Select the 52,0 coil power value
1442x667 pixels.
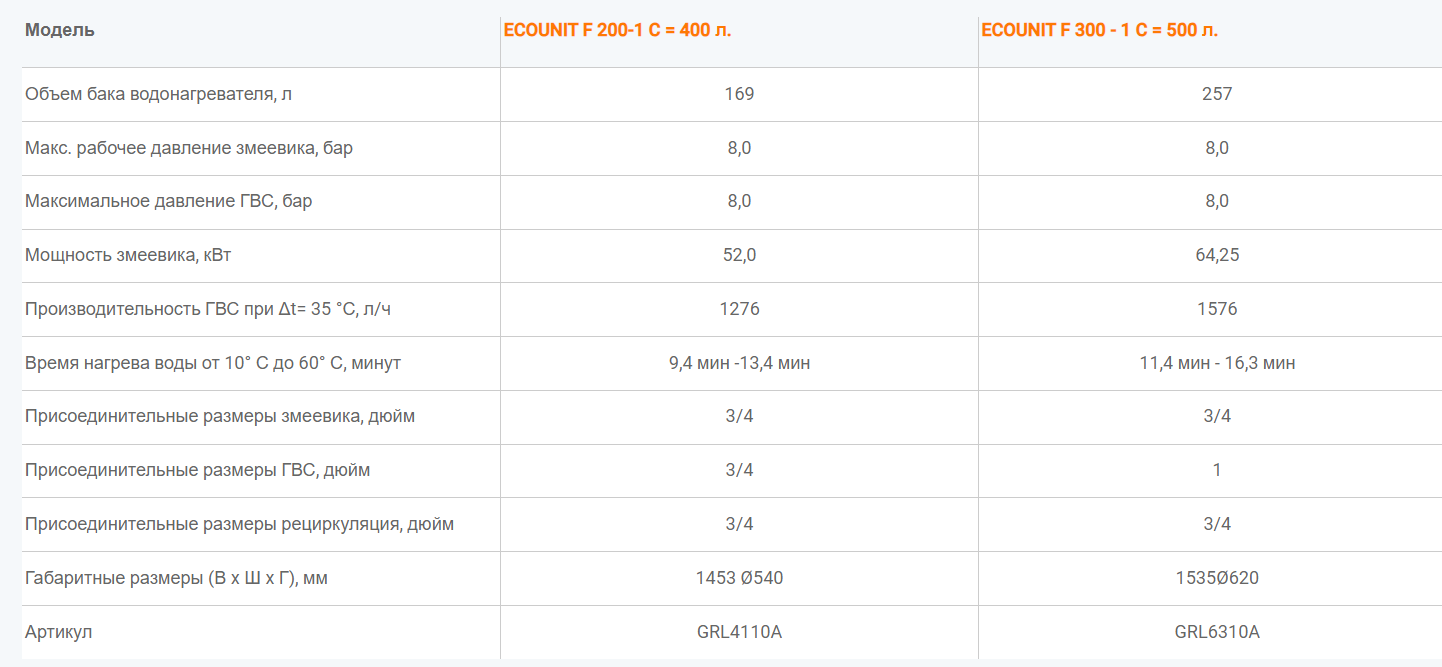739,255
